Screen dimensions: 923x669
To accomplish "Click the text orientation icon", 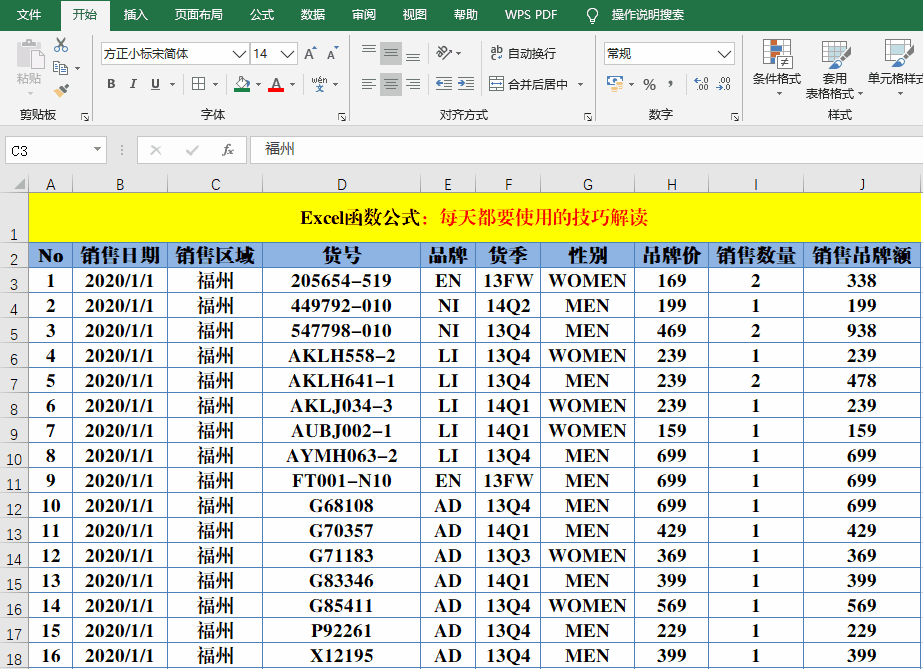I will coord(443,53).
